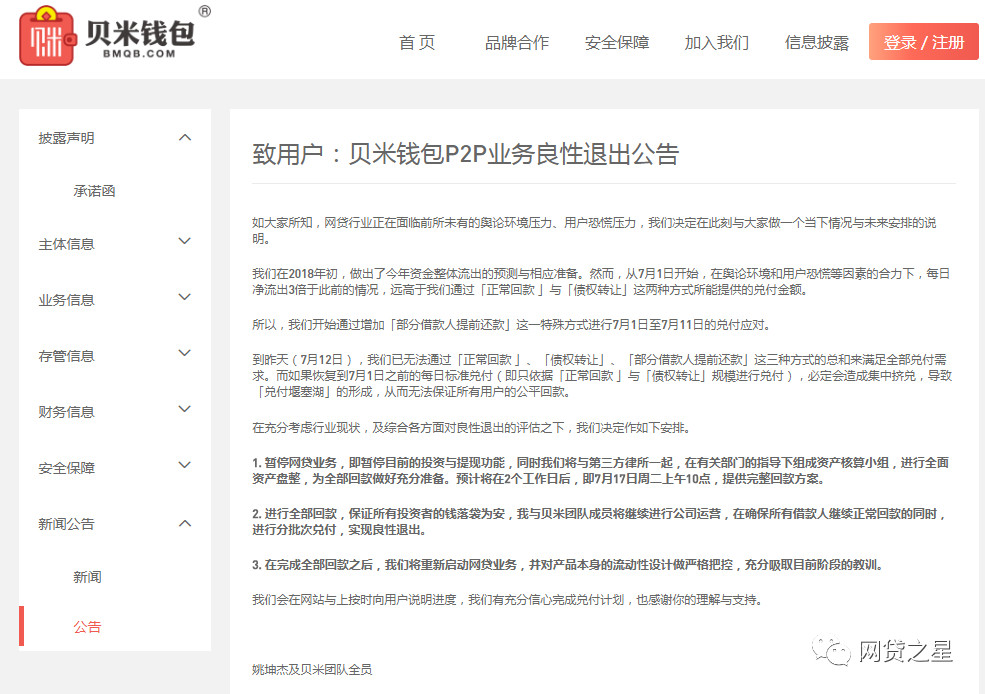Expand the sidebar 安全保障 section chevron
Viewport: 985px width, 694px height.
click(185, 465)
